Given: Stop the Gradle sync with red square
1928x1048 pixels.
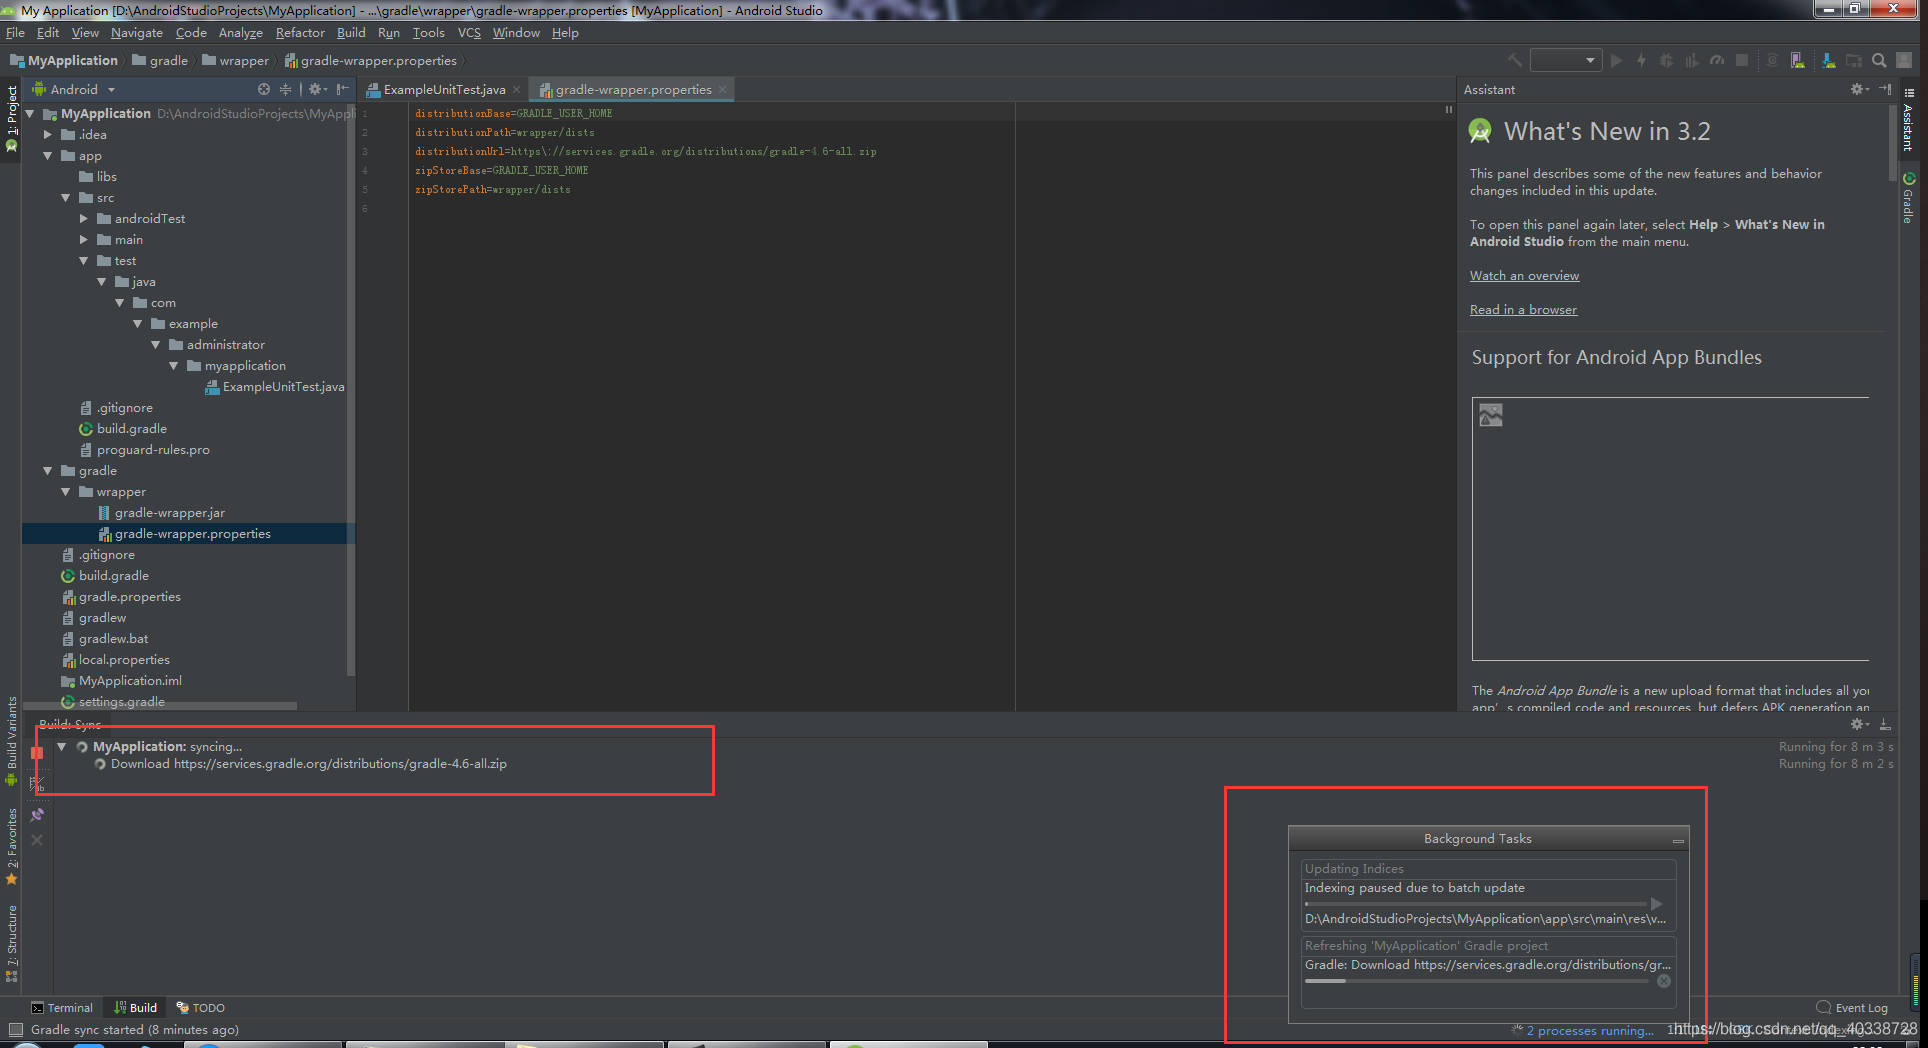Looking at the screenshot, I should tap(37, 753).
